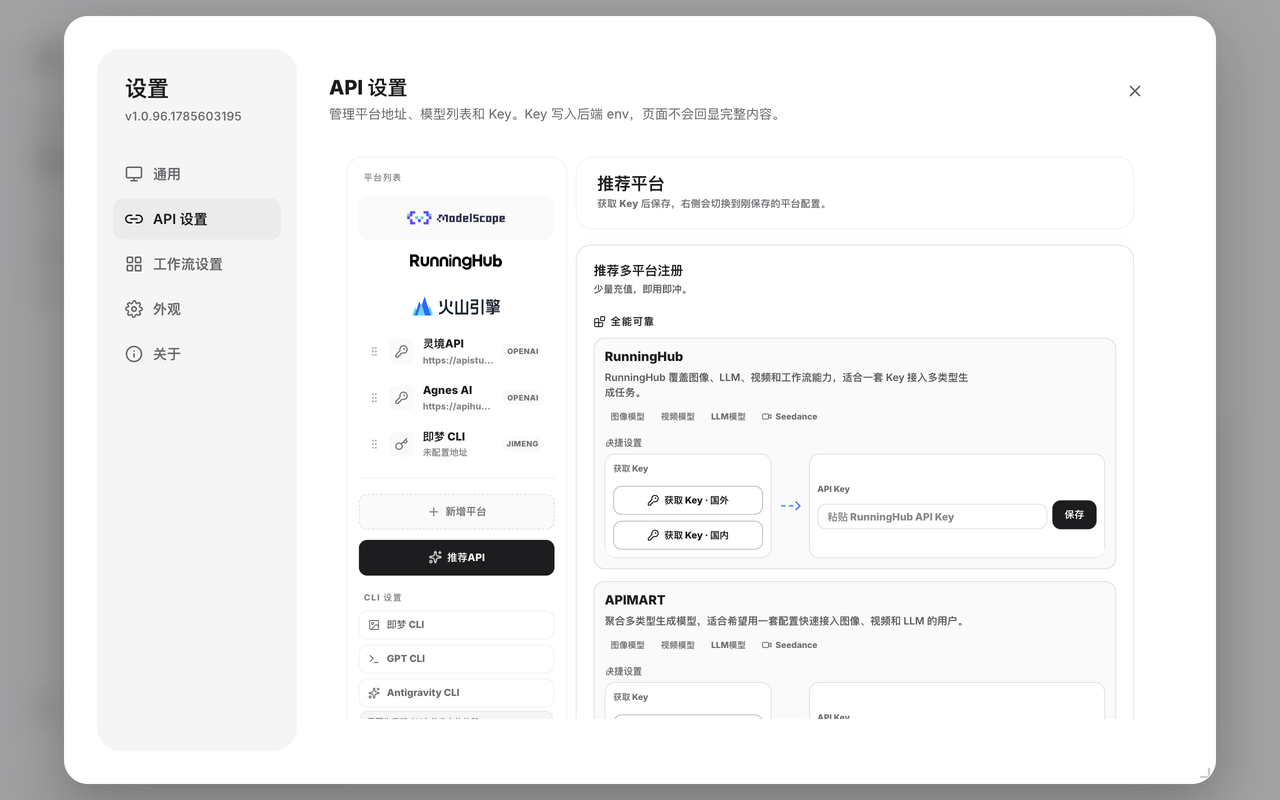Click the 图像模型 tag under RunningHub
The image size is (1280, 800).
(x=628, y=417)
